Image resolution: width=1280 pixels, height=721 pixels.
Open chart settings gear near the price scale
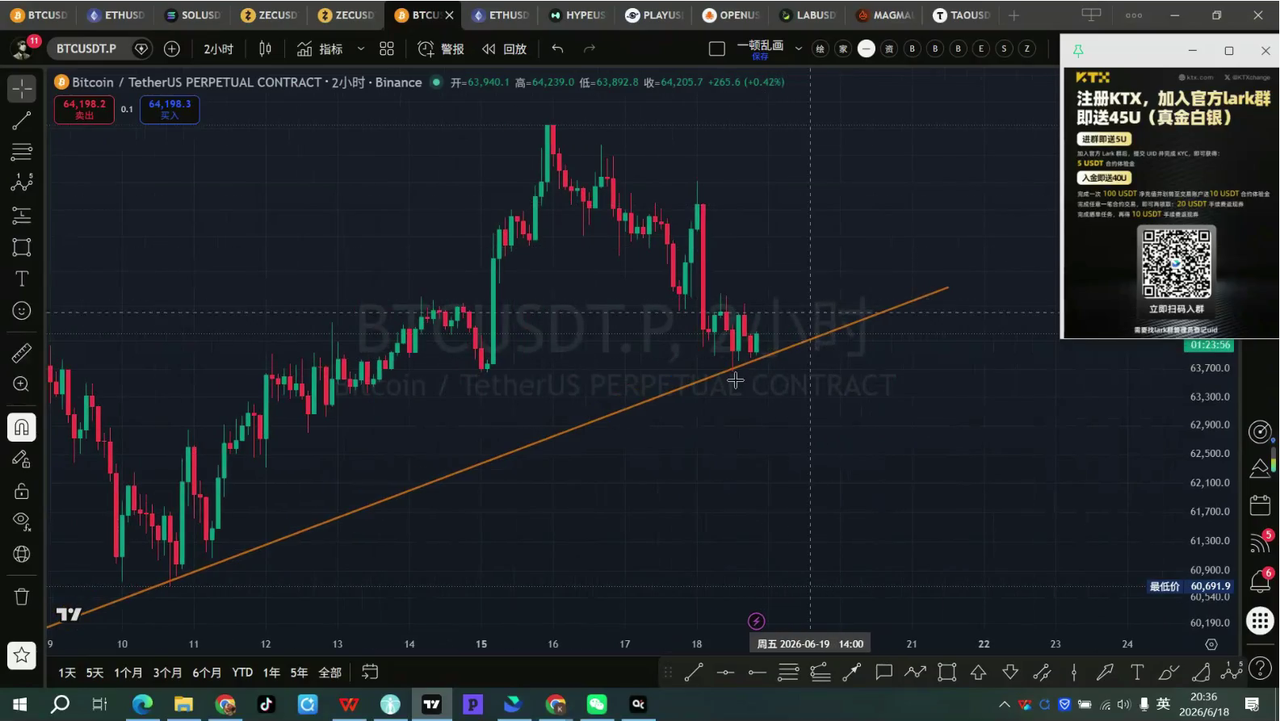point(1211,644)
